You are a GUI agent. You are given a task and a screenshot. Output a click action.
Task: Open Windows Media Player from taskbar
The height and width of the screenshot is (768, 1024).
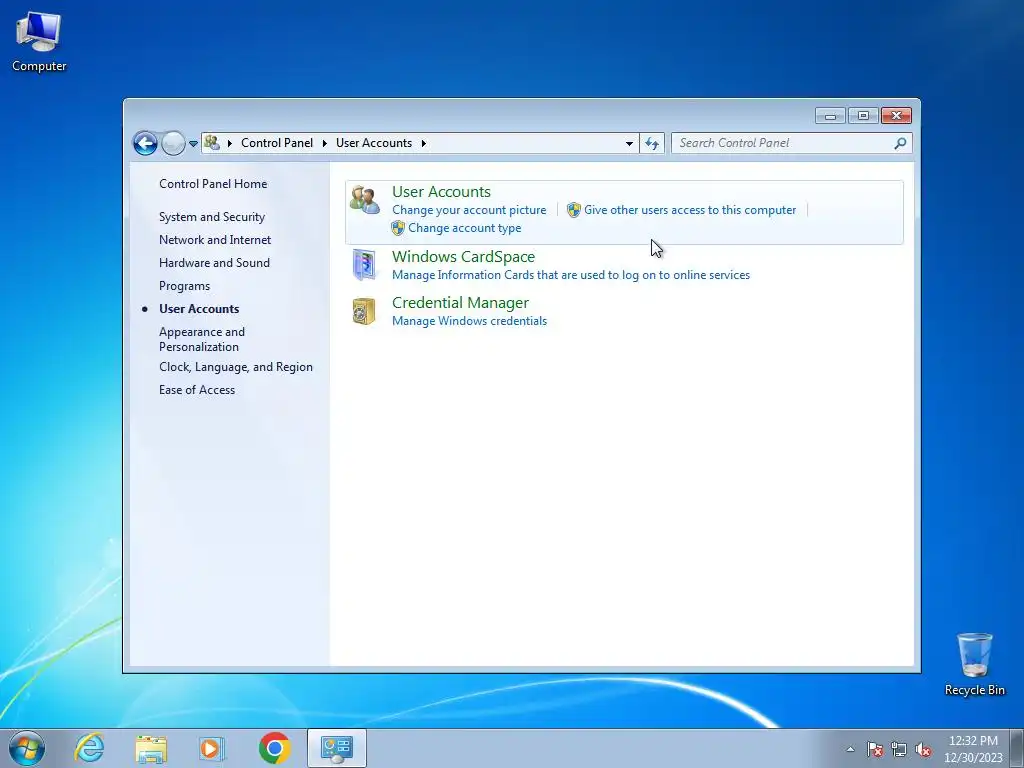212,748
